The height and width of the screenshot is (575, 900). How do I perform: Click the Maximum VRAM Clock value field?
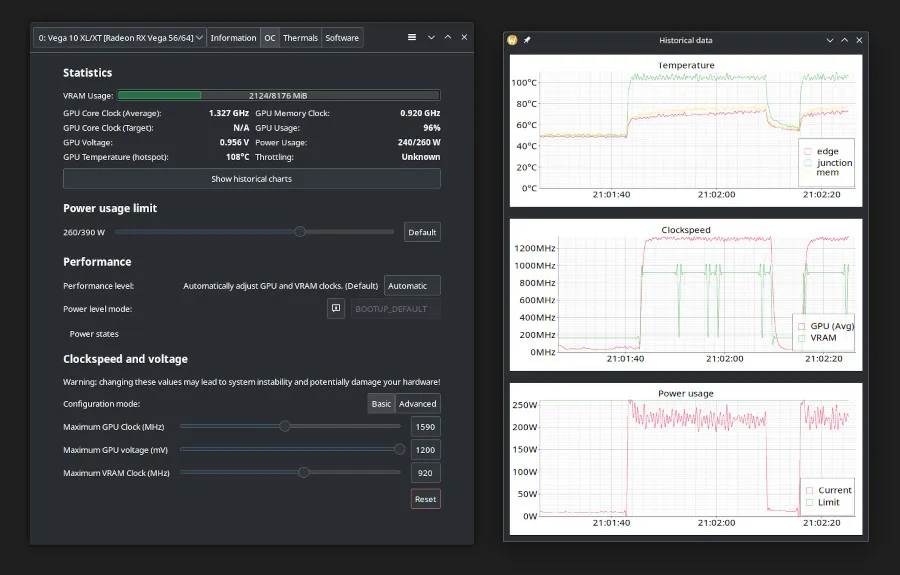point(425,473)
